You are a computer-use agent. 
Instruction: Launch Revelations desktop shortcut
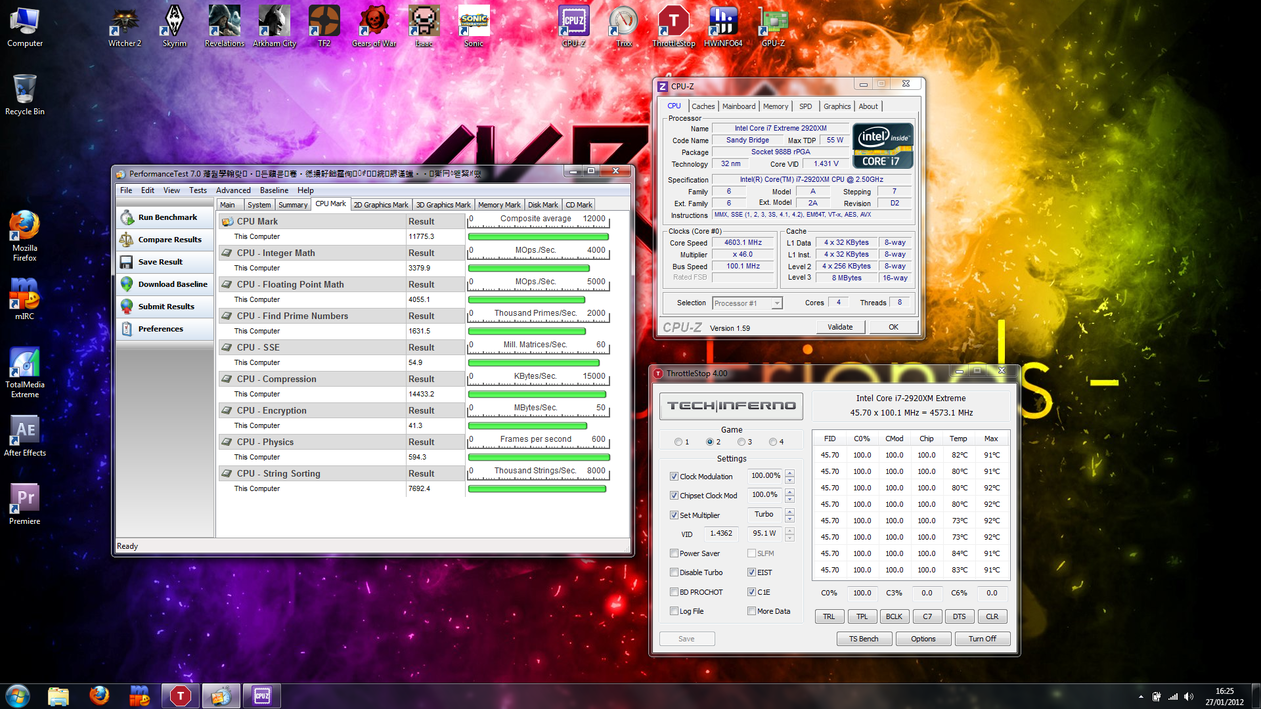[x=224, y=26]
